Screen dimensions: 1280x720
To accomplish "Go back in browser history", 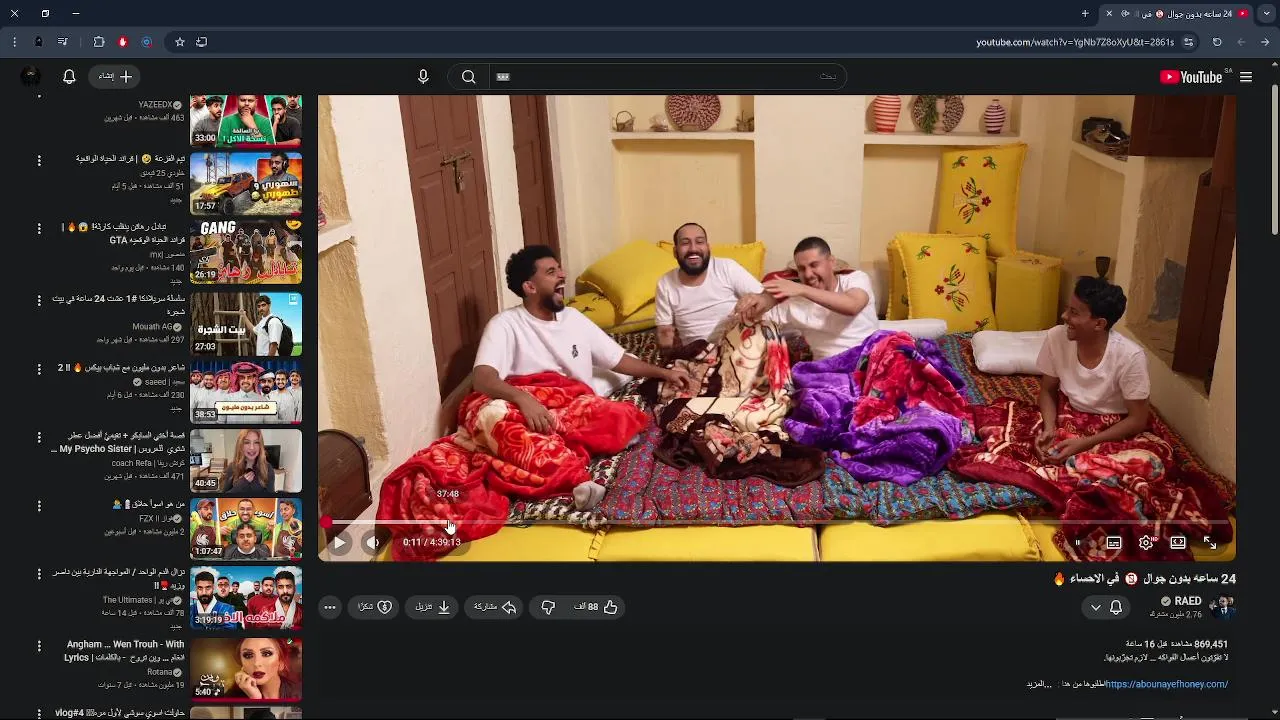I will point(1241,42).
